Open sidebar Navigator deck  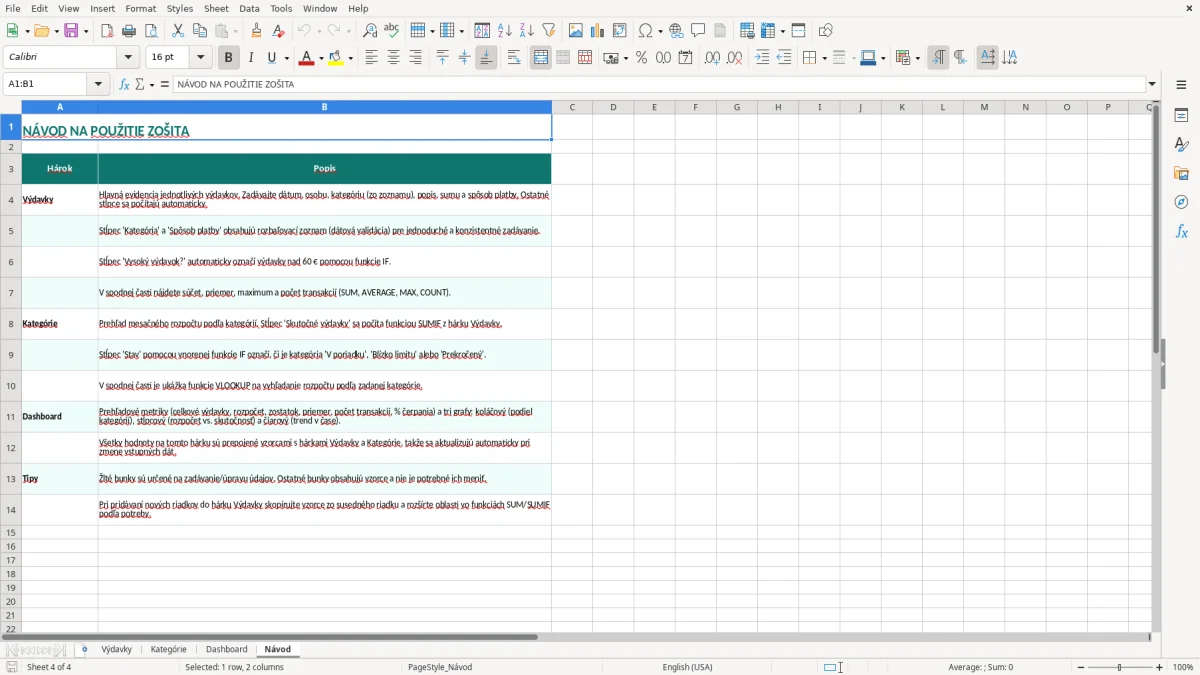(1182, 203)
